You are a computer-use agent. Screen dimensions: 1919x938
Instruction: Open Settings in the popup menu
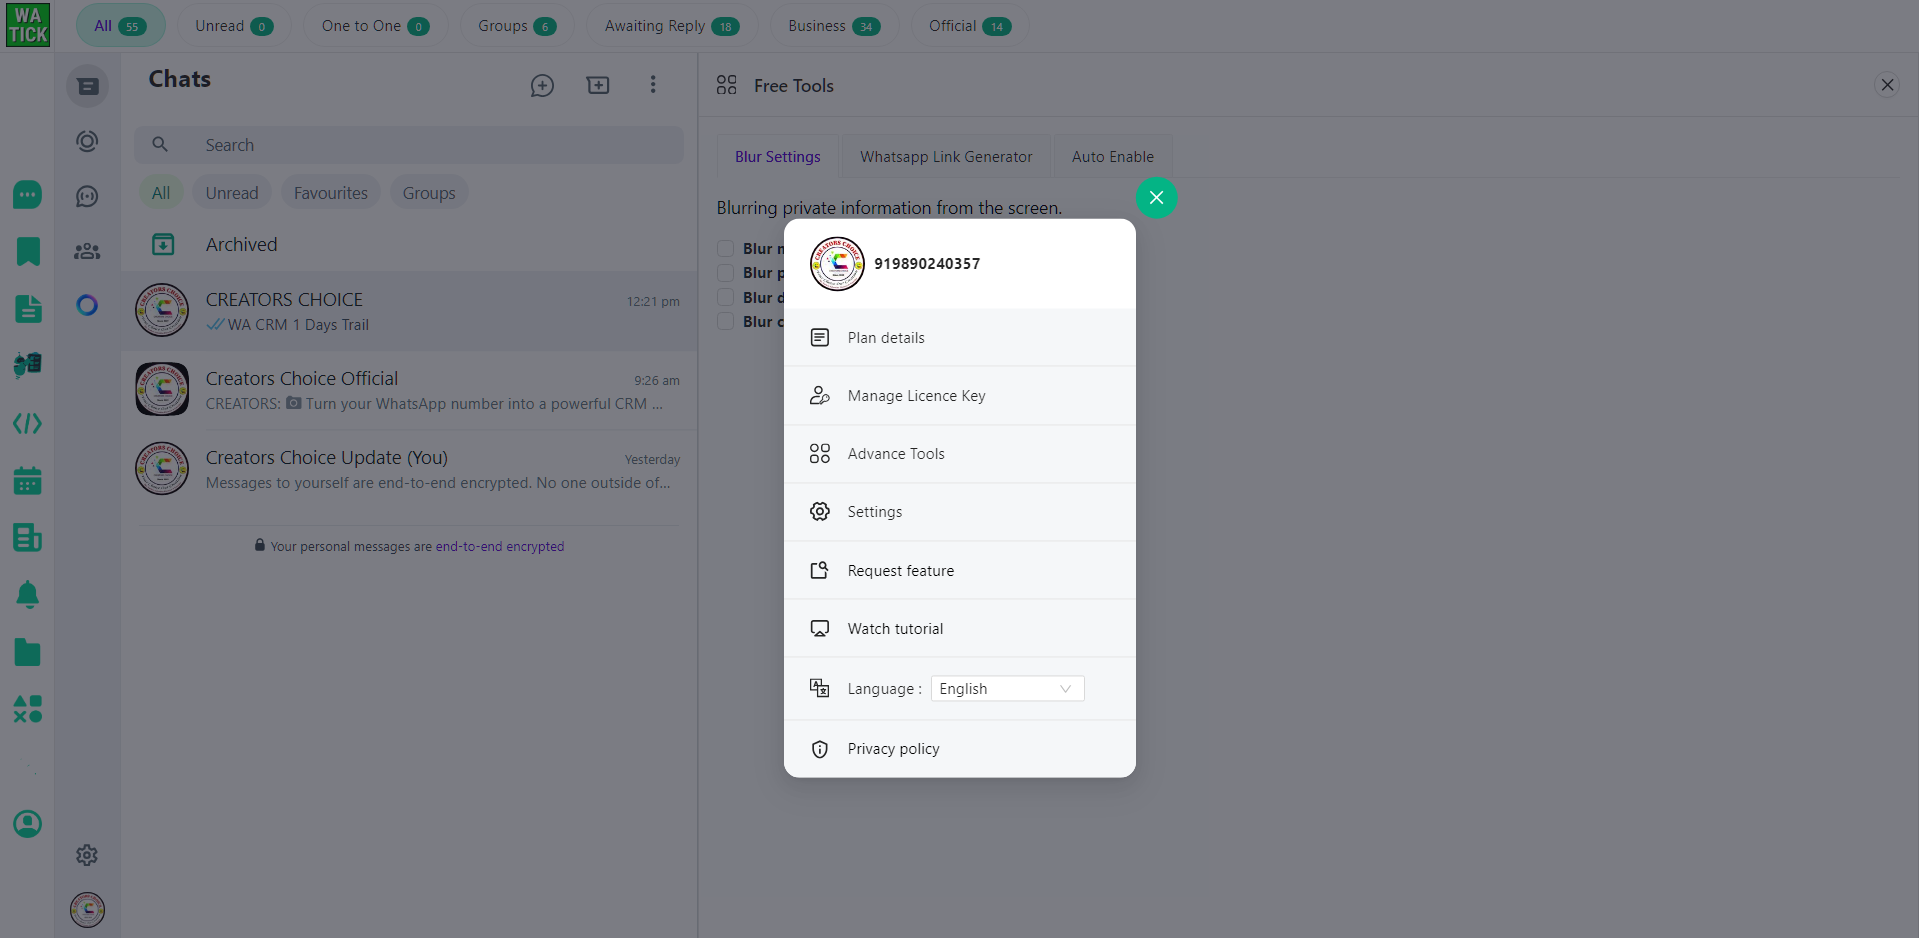(x=960, y=512)
